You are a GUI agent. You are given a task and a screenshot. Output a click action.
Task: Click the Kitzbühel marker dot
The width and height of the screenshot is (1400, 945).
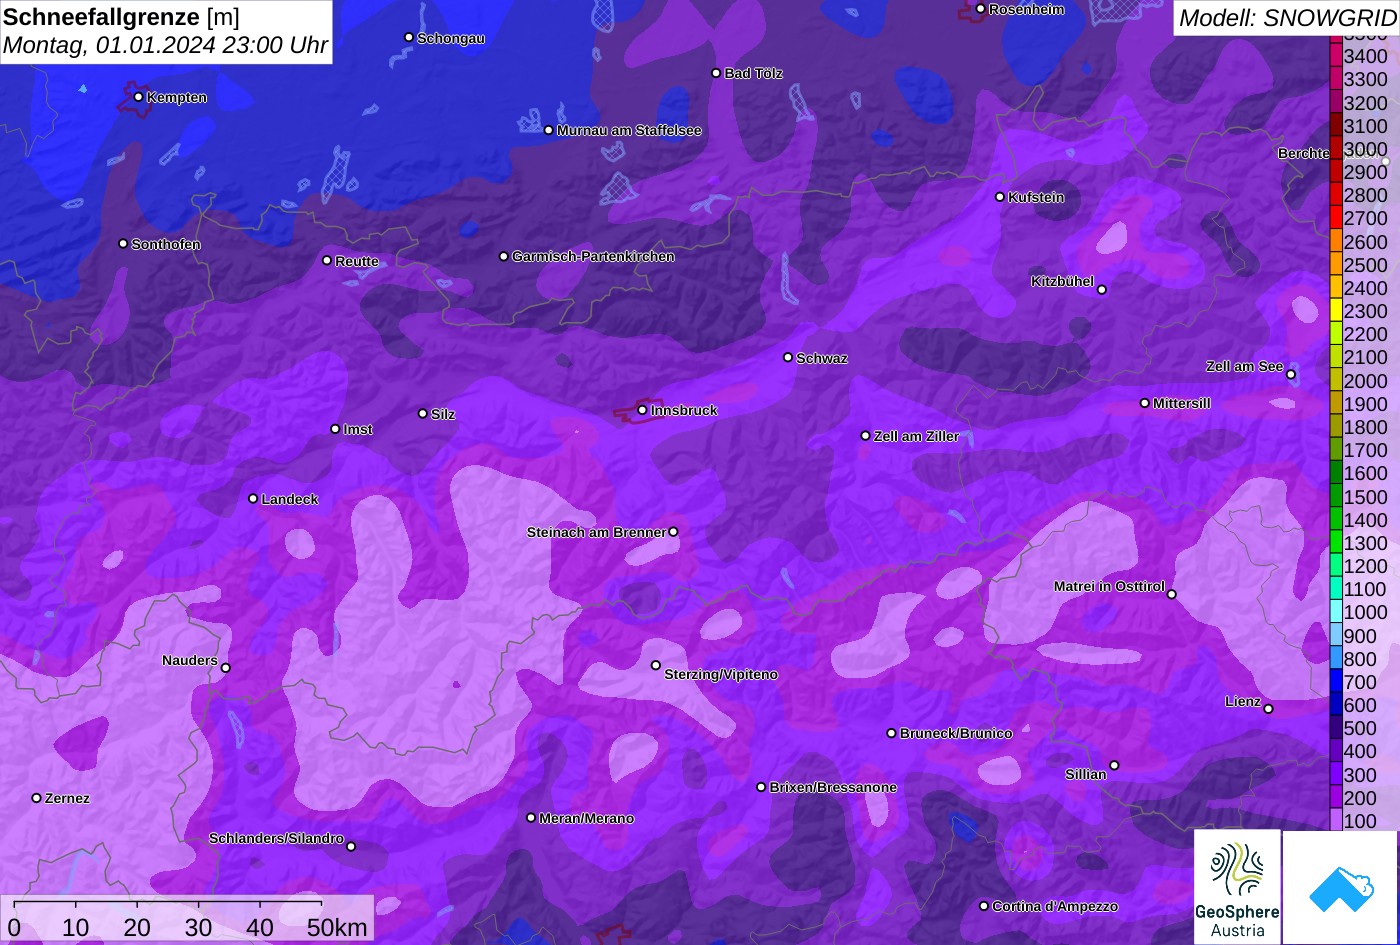click(x=1102, y=290)
